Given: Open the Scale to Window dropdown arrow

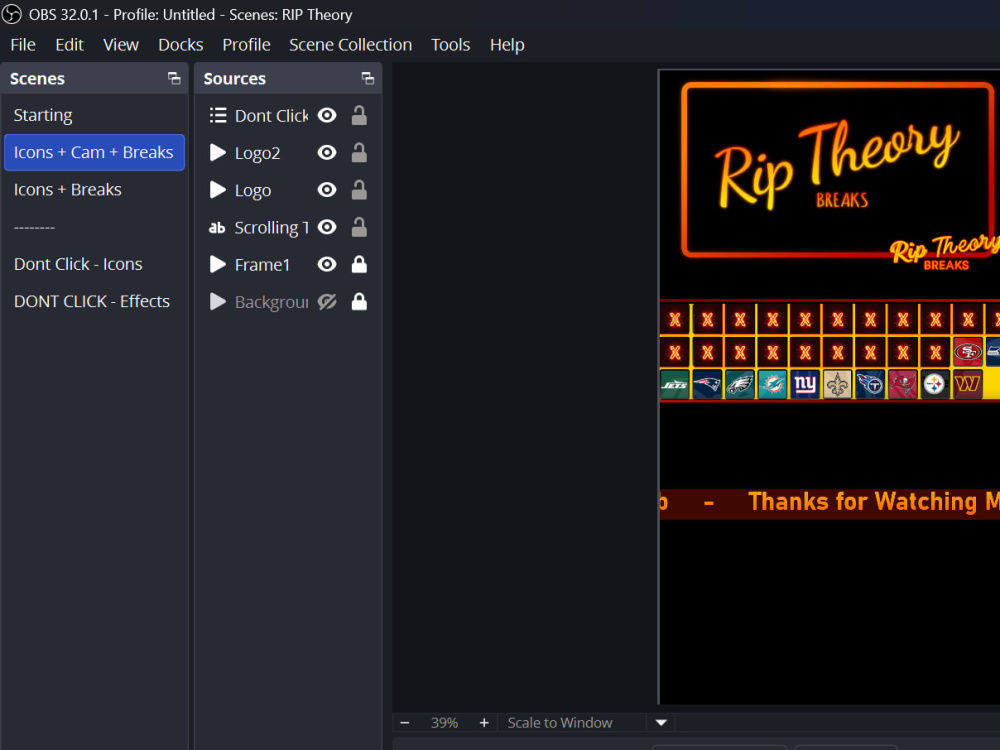Looking at the screenshot, I should 661,723.
